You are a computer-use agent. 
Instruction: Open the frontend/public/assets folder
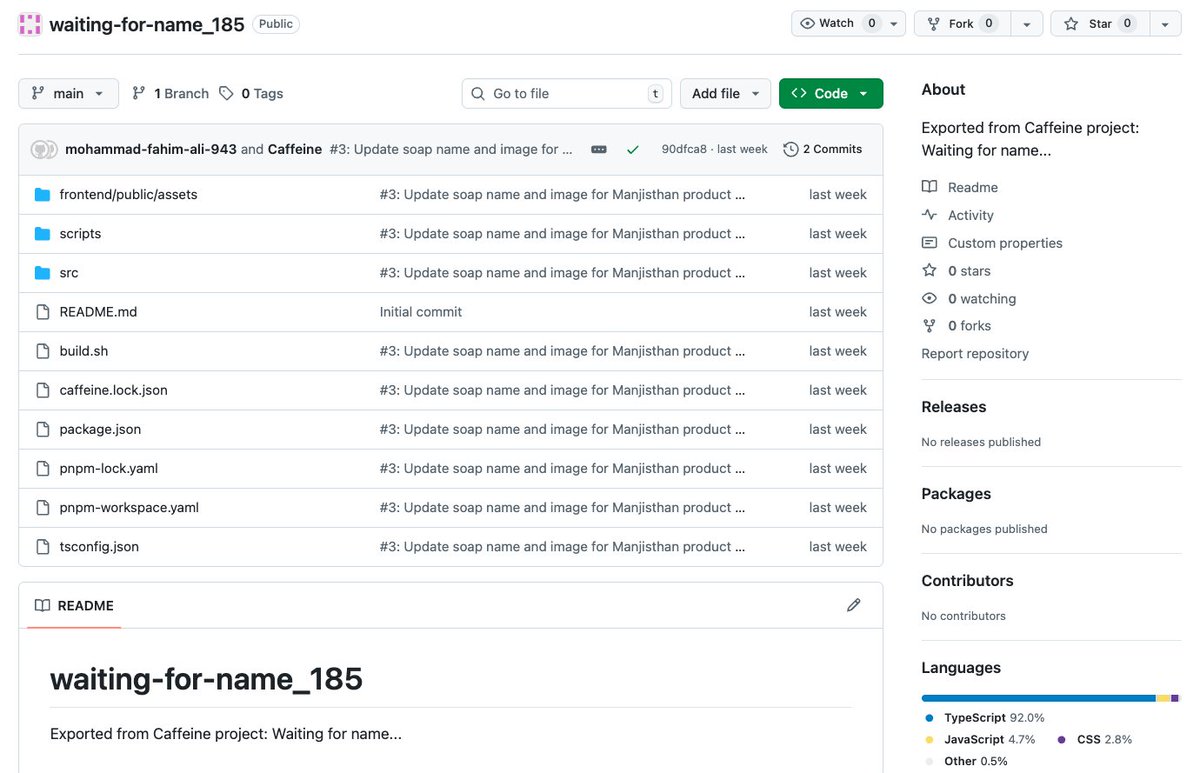pos(128,194)
